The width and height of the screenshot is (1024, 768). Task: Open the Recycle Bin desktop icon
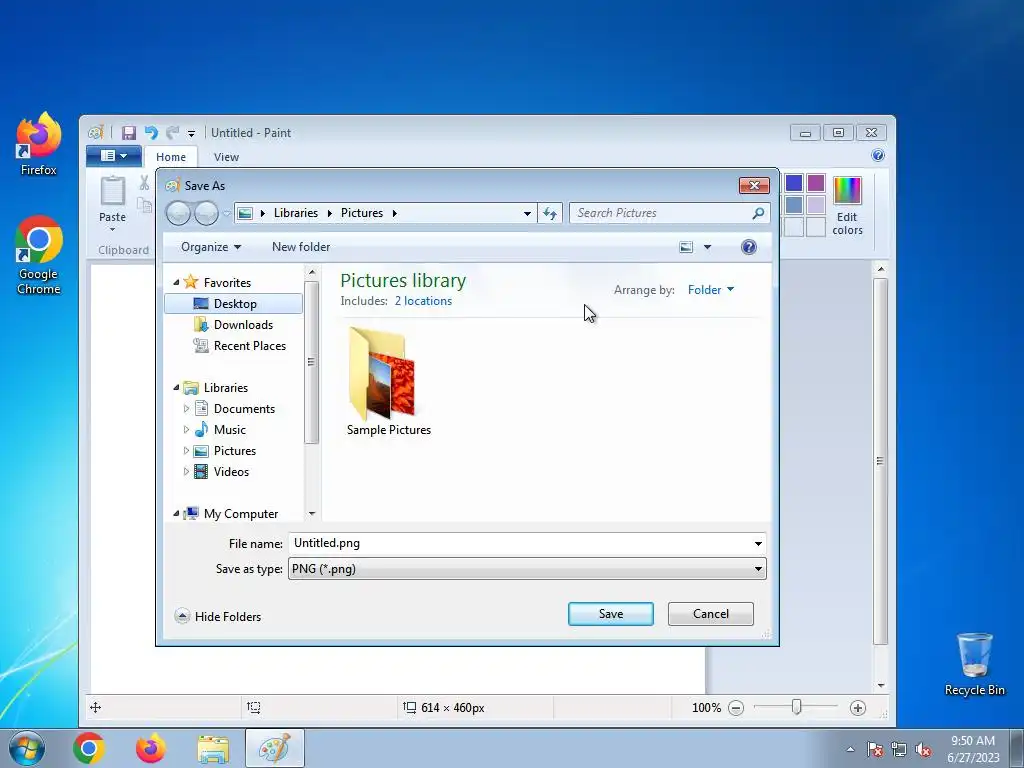[x=974, y=665]
